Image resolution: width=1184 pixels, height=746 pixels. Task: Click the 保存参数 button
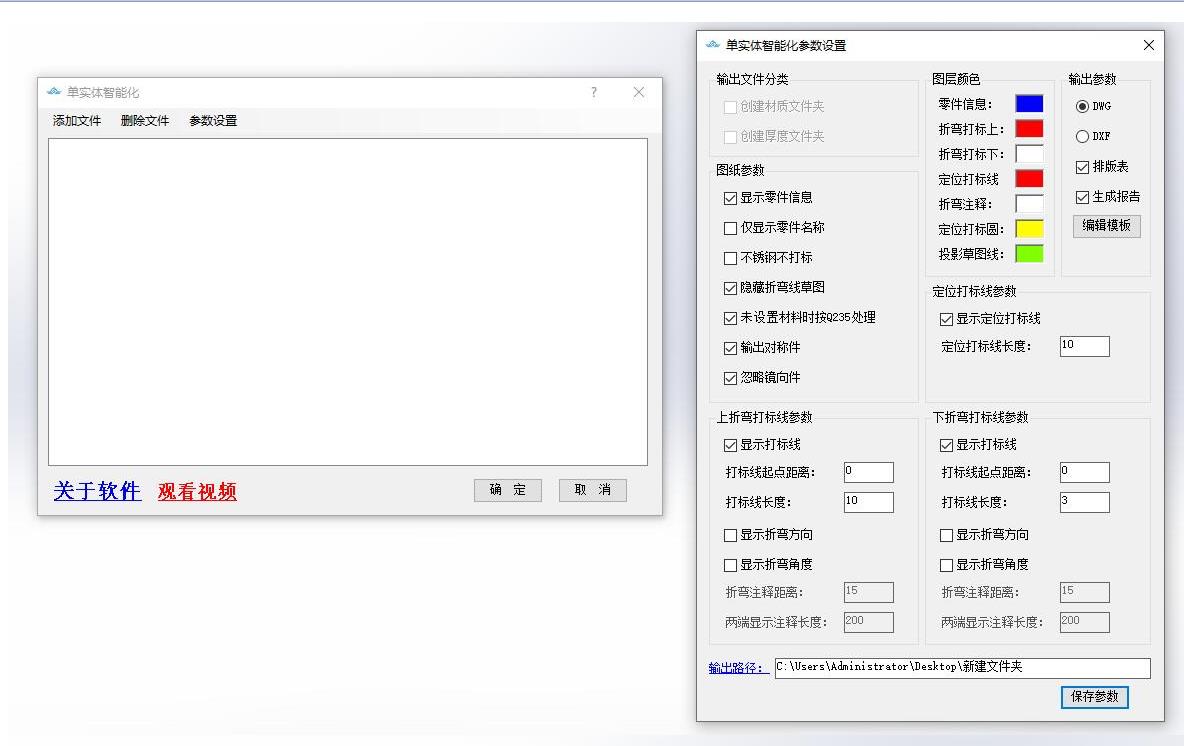[1094, 697]
